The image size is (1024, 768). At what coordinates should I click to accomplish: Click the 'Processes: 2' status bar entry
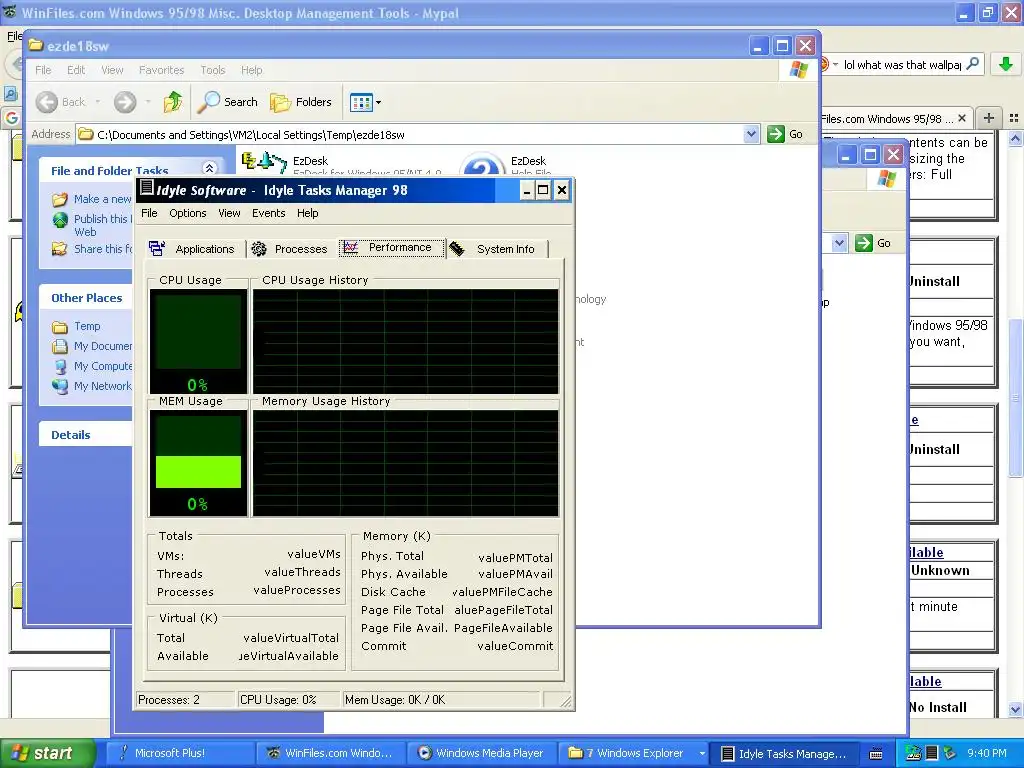tap(185, 699)
